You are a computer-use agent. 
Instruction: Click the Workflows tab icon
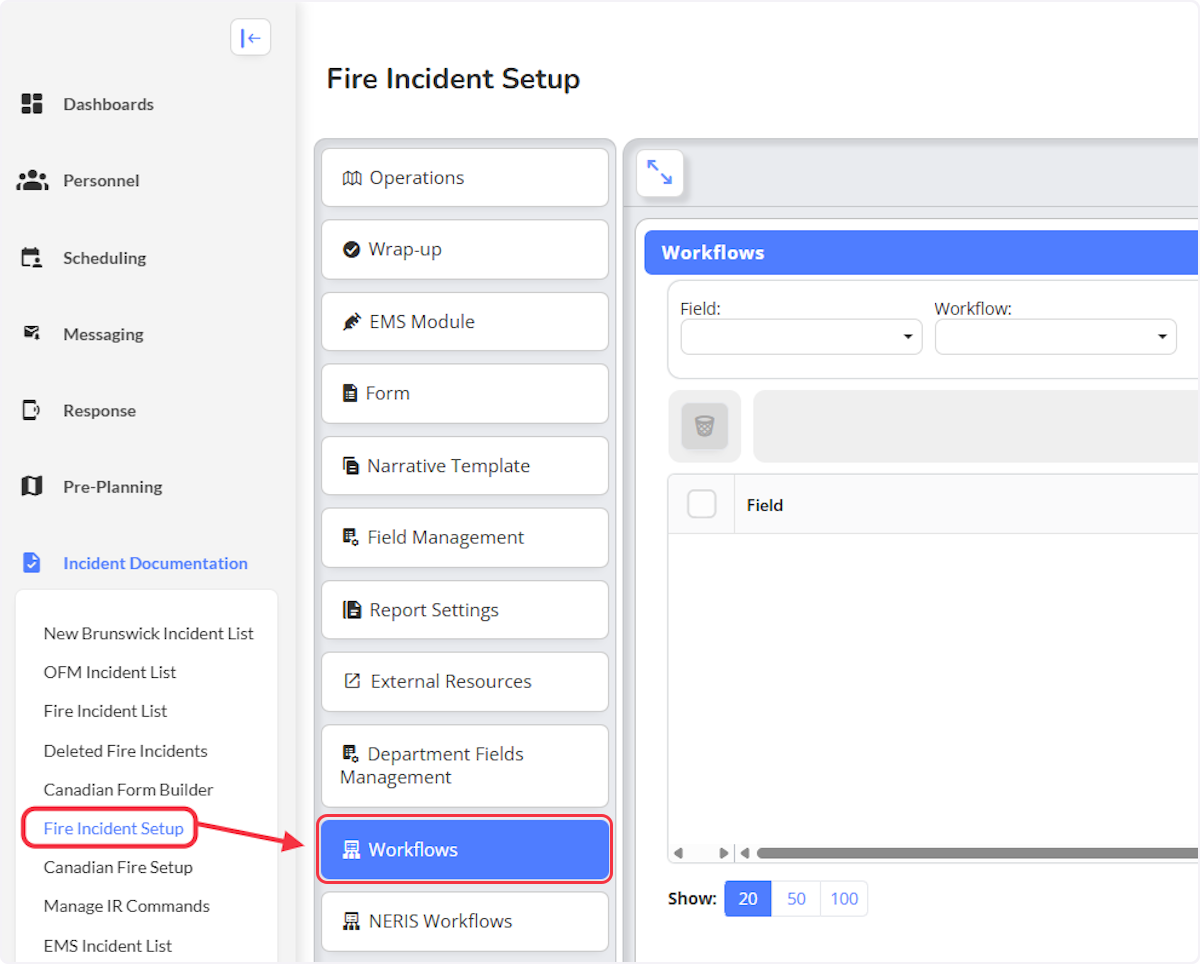351,850
